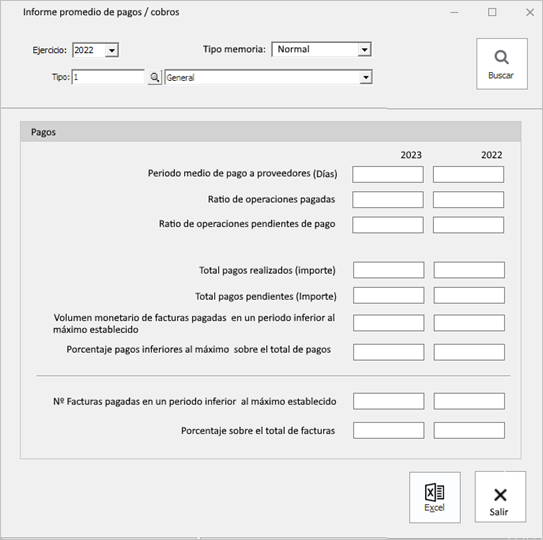Screen dimensions: 543x540
Task: Click the 'Tipo memoria:' label
Action: (234, 49)
